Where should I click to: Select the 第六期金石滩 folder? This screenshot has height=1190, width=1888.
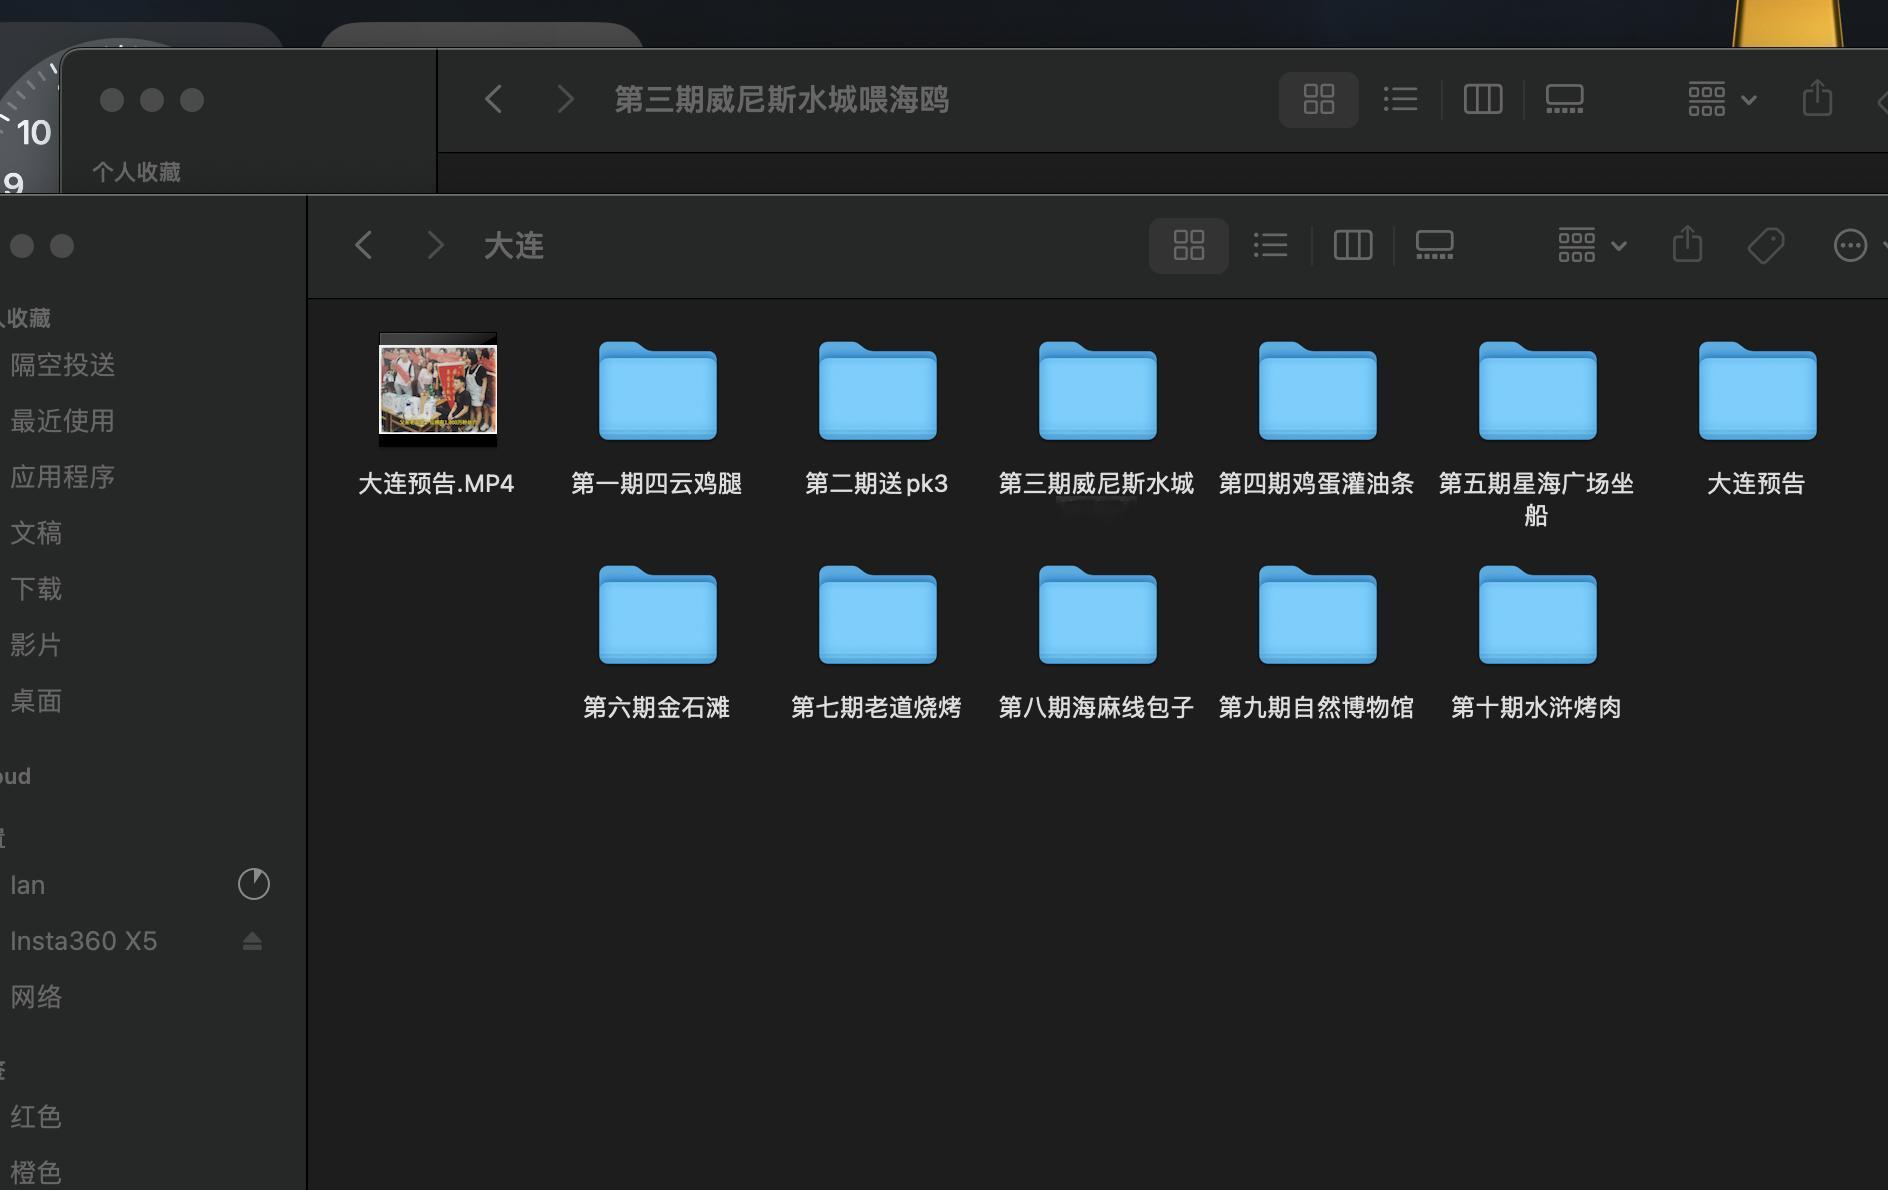[657, 614]
